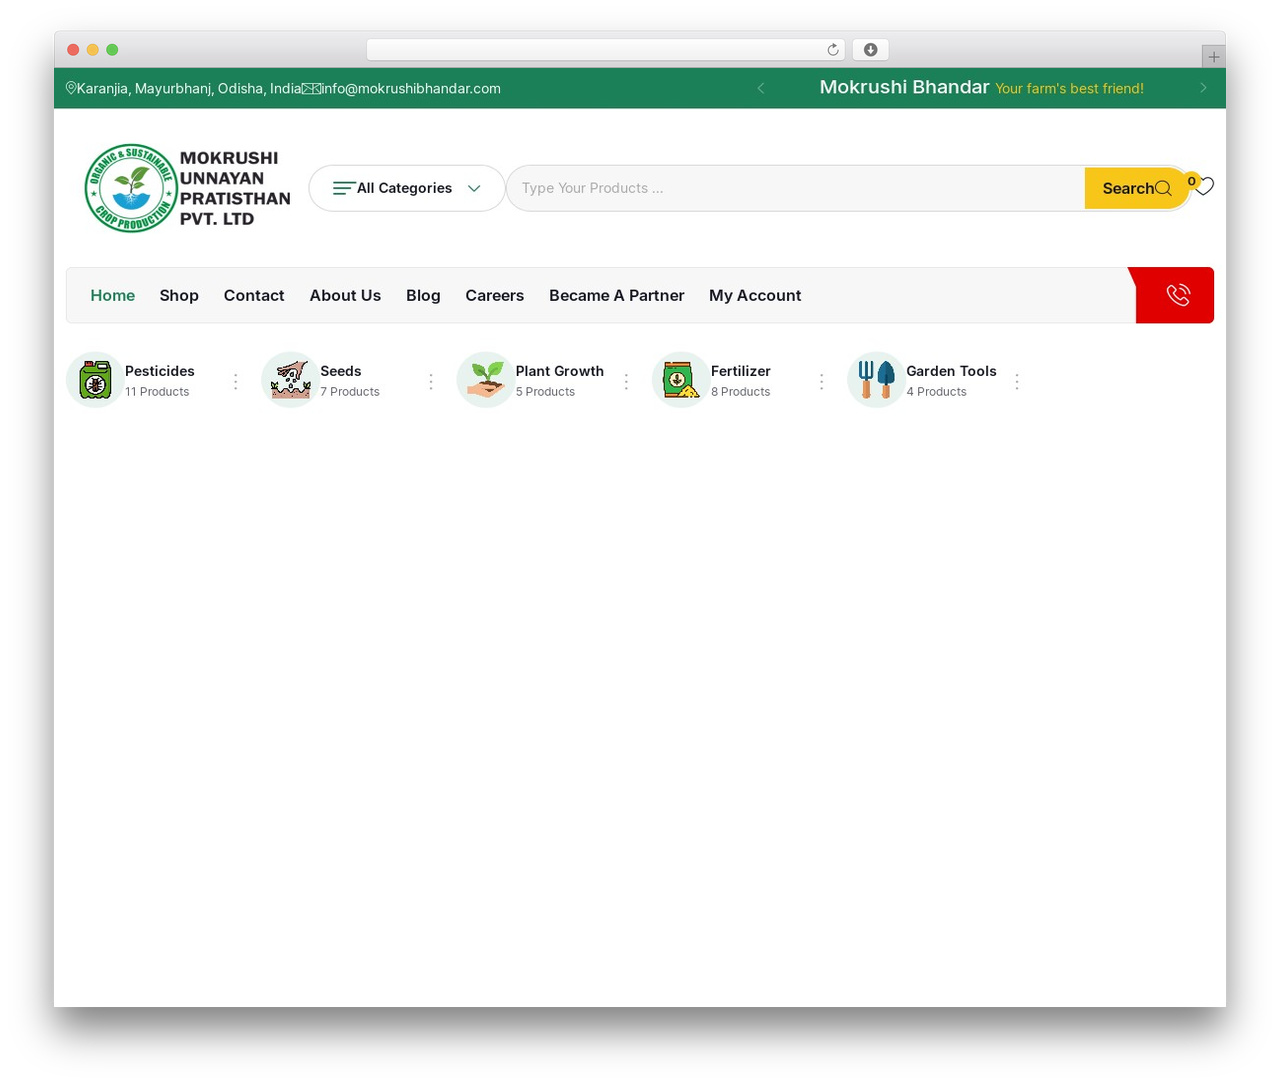The width and height of the screenshot is (1280, 1084).
Task: Go to next announcement slide arrow
Action: coord(1203,88)
